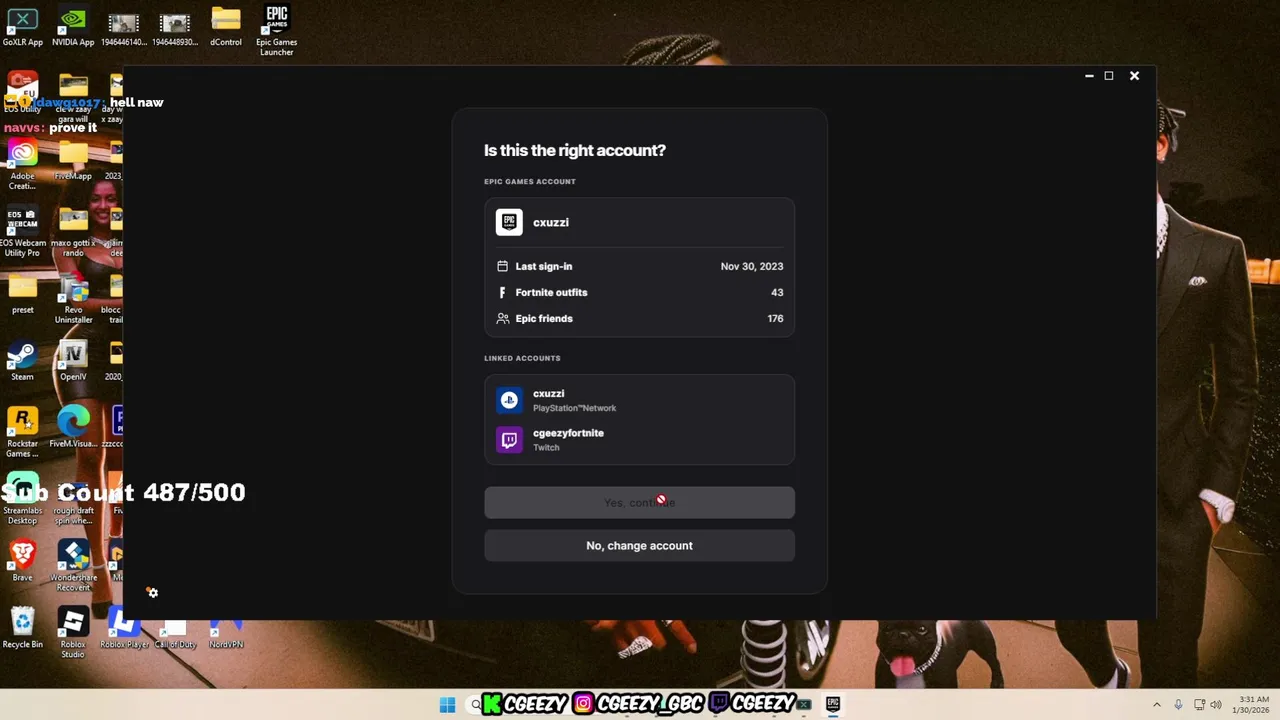
Task: Click the disabled Yes, continue button
Action: tap(639, 502)
